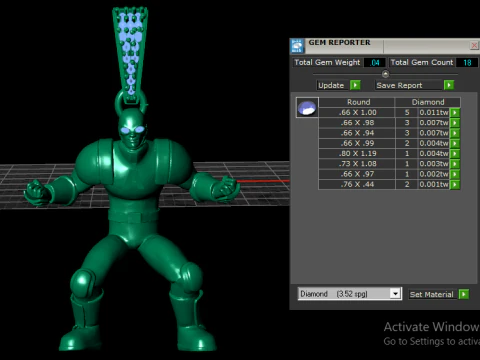
Task: Select the .66 X .97 size cell
Action: point(357,174)
